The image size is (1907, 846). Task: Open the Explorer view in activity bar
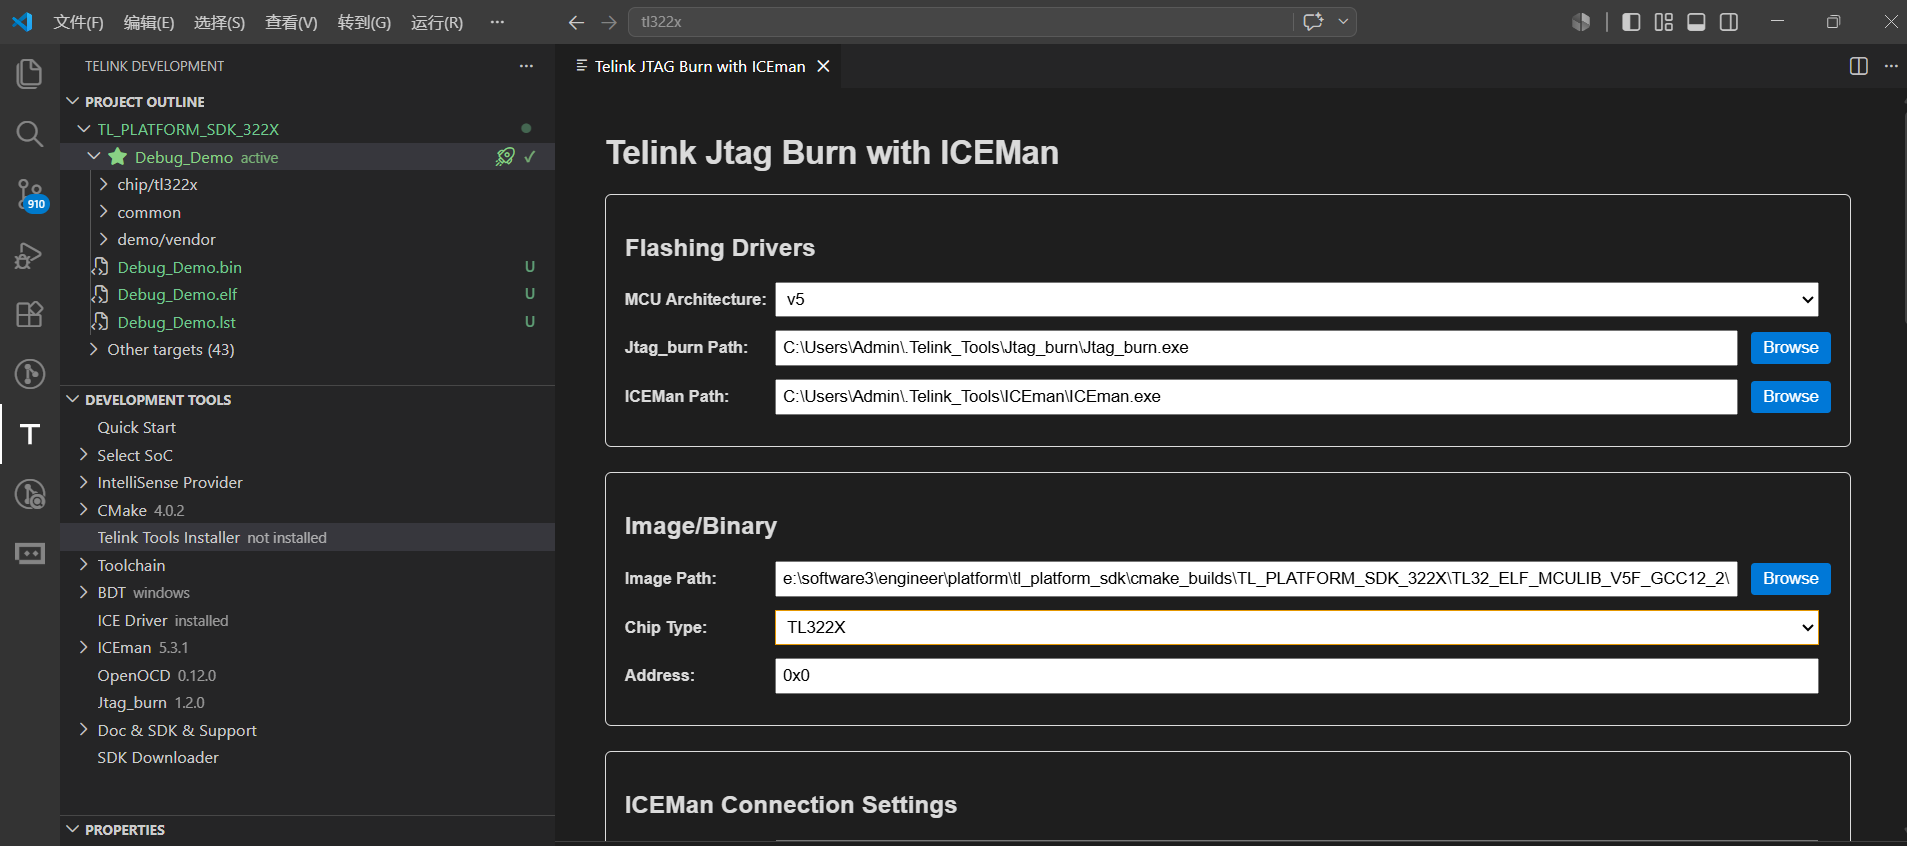coord(30,74)
